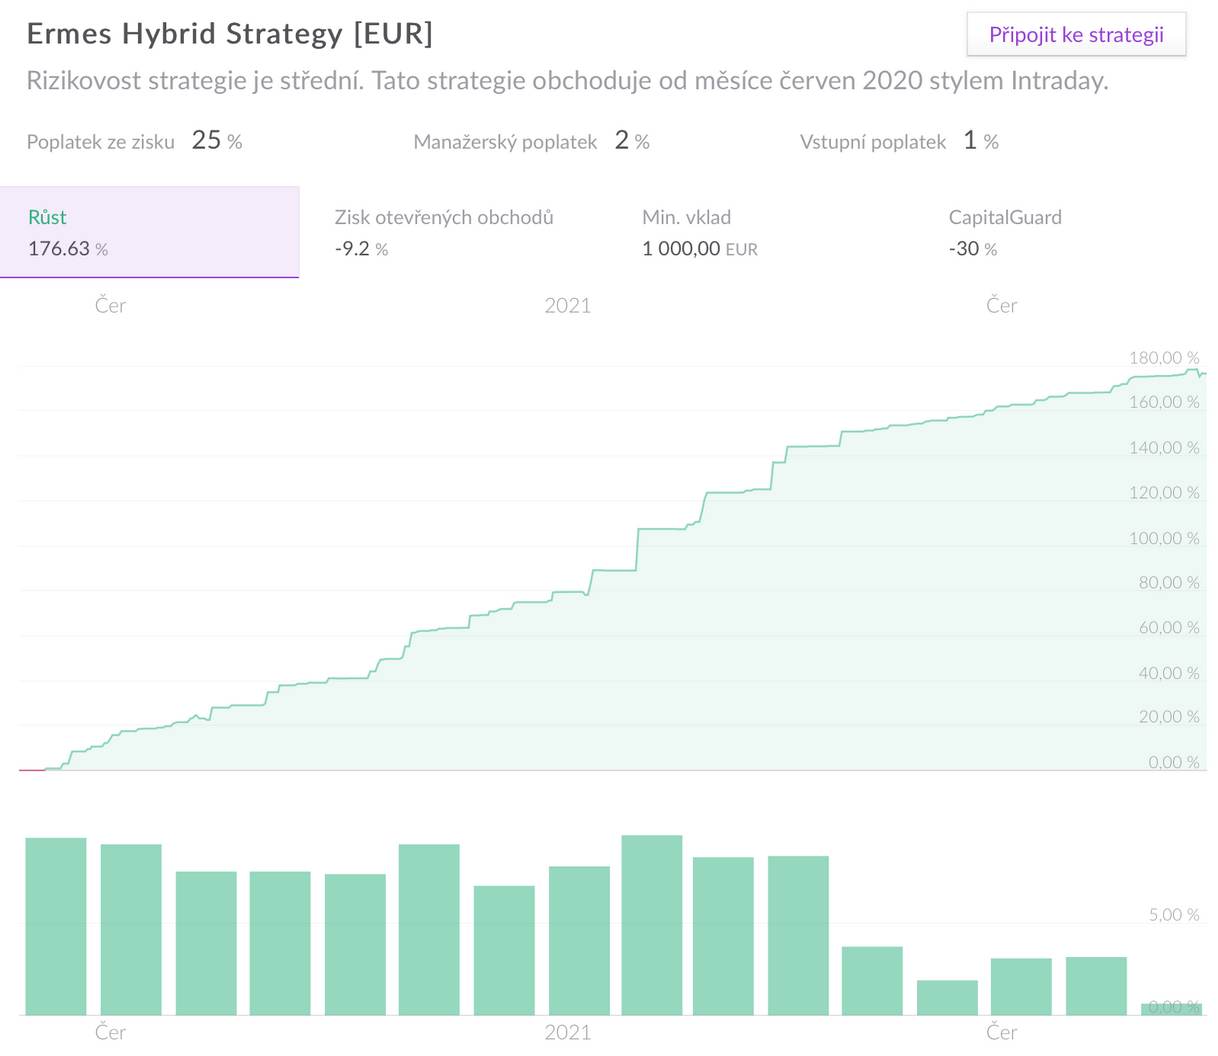The height and width of the screenshot is (1056, 1218).
Task: Click the Připojit ke strategii button
Action: [x=1076, y=35]
